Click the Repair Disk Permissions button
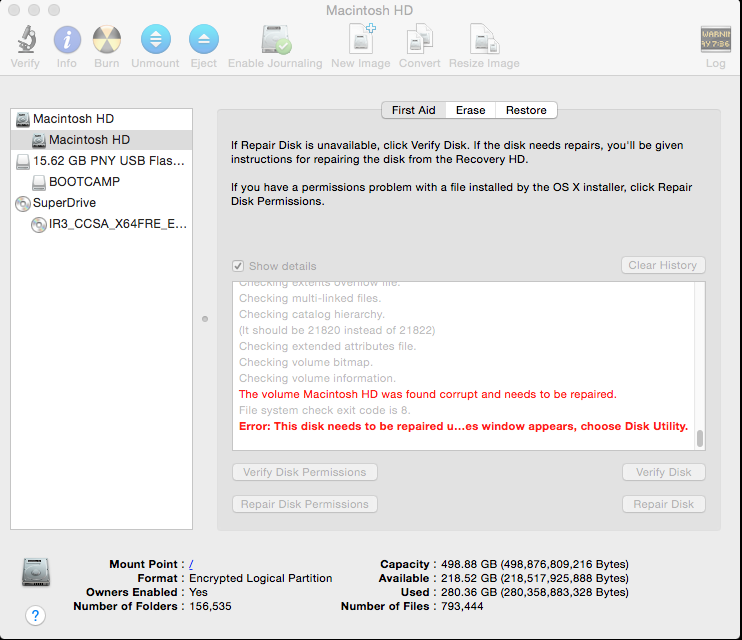The image size is (742, 640). [305, 504]
